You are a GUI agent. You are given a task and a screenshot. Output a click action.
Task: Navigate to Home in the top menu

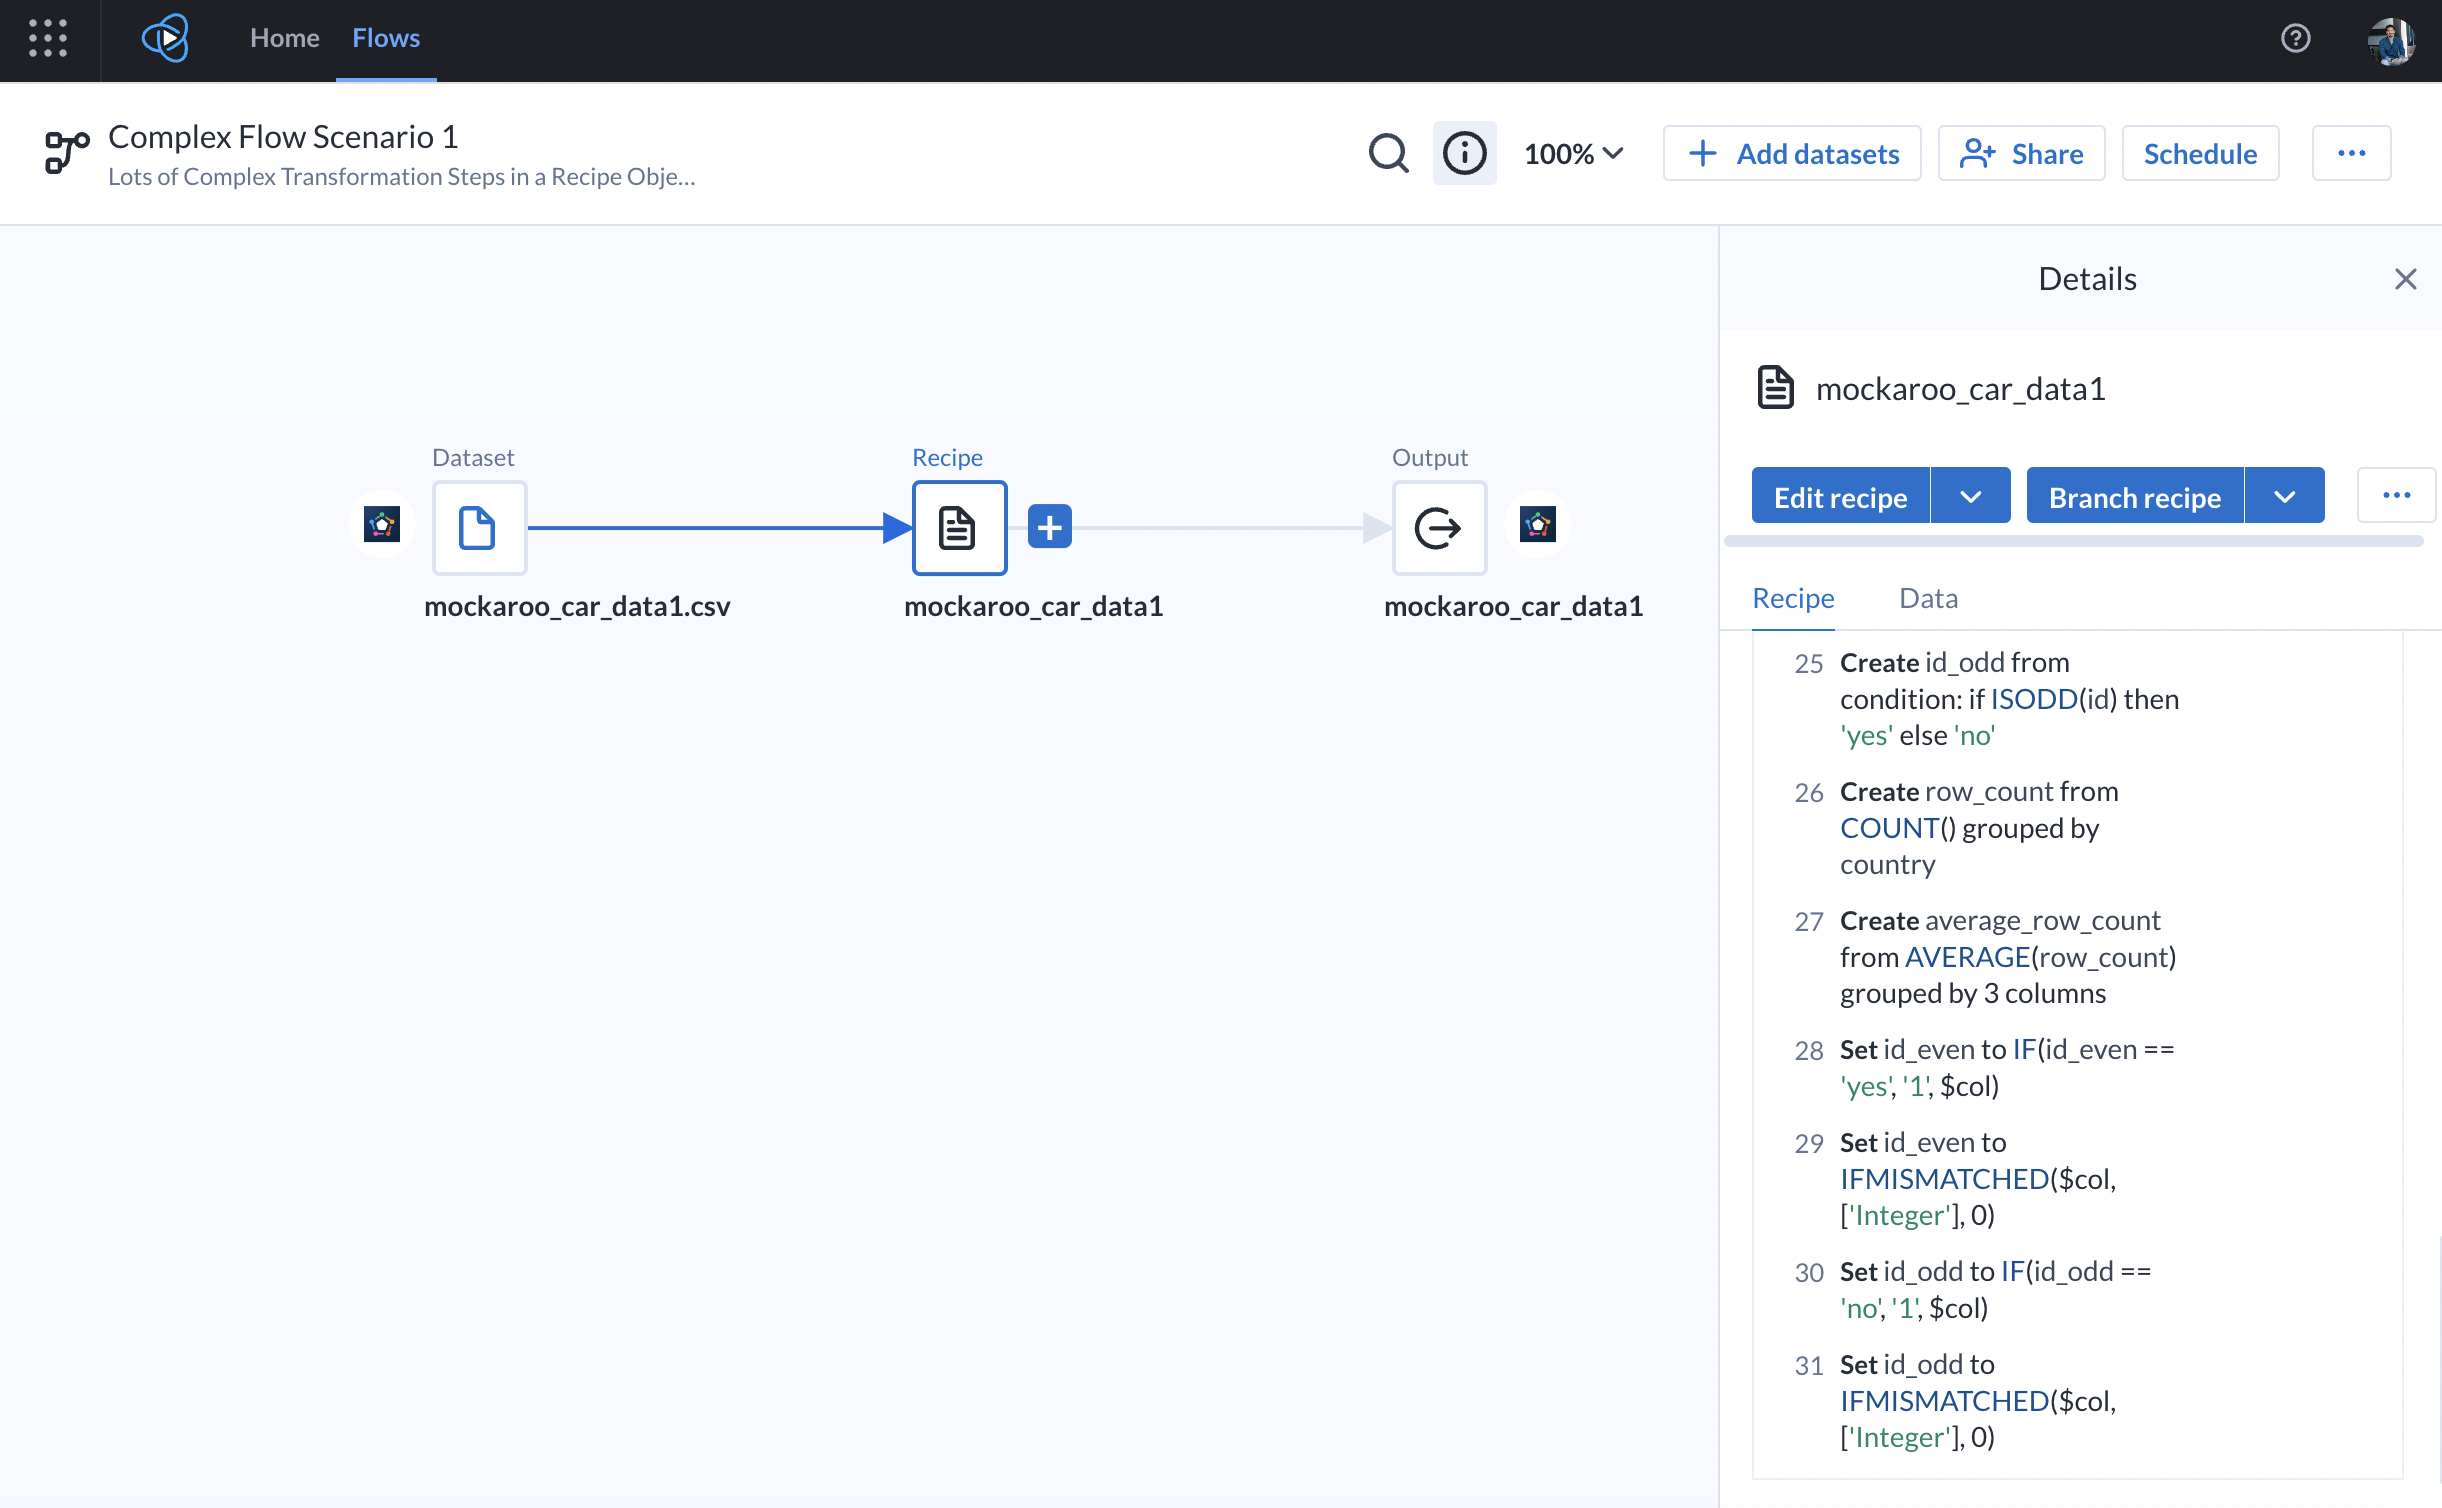click(x=284, y=38)
